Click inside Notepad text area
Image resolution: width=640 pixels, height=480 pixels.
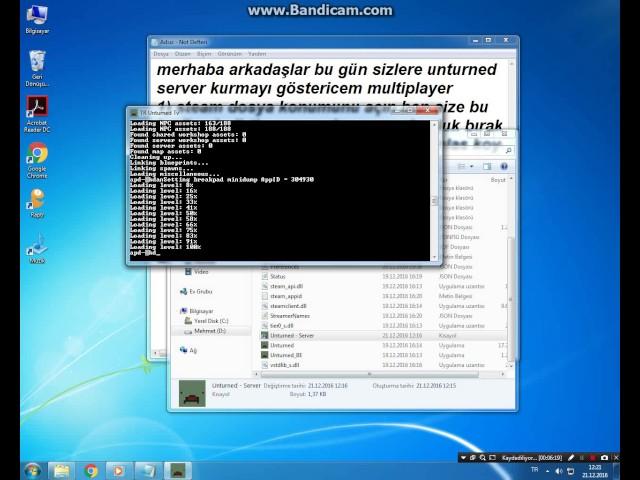pos(331,84)
